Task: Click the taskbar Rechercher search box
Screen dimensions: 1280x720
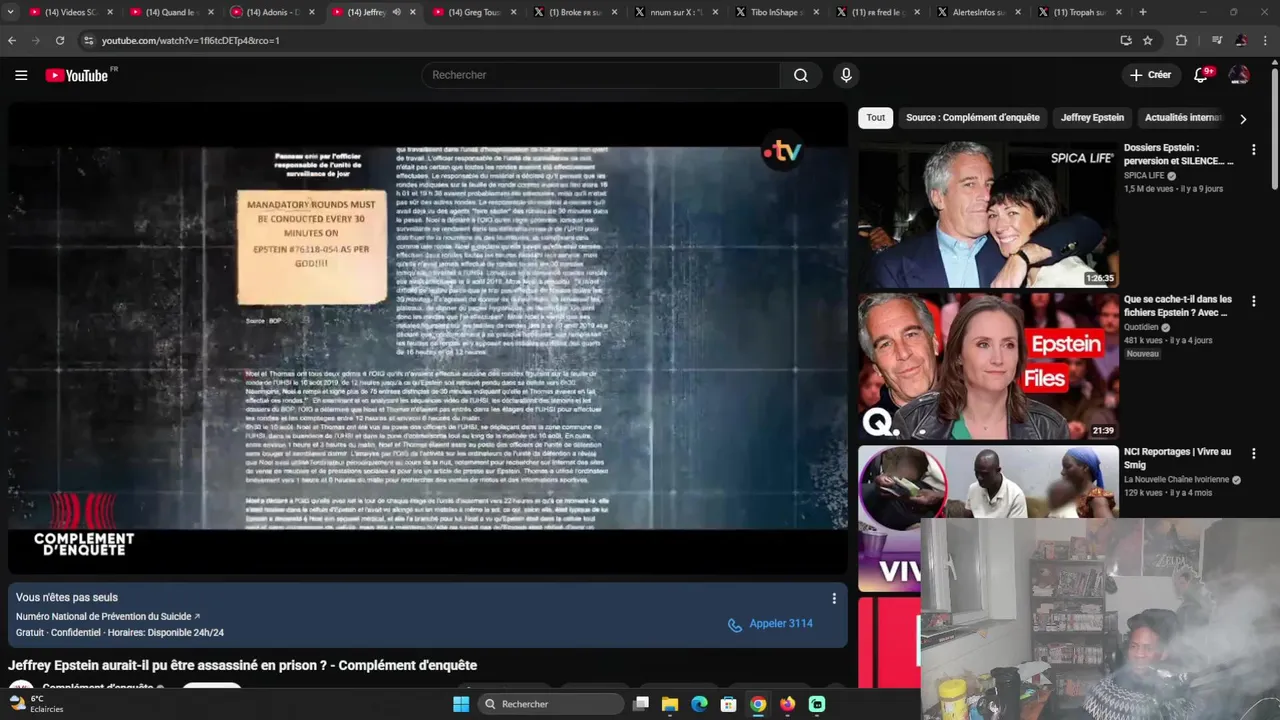Action: (551, 704)
